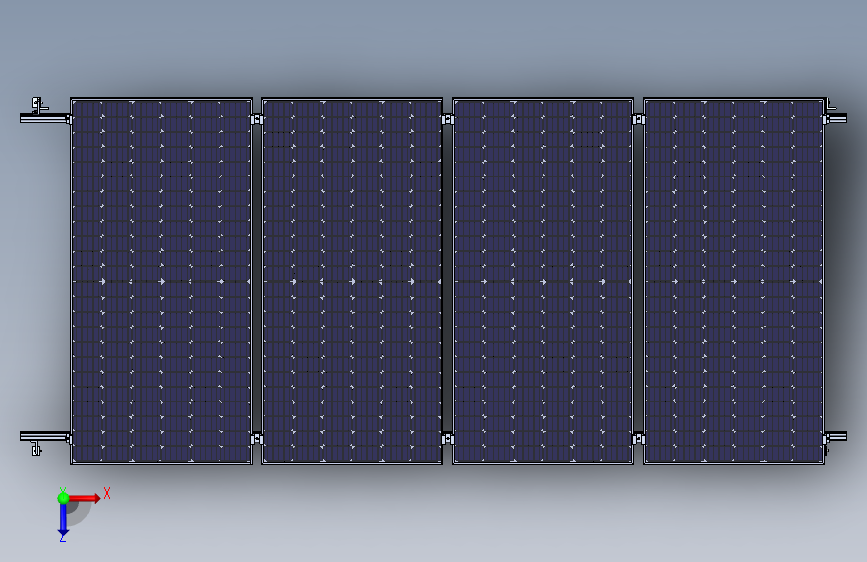
Task: Select lower mid clamp between second and third panels
Action: click(x=448, y=439)
